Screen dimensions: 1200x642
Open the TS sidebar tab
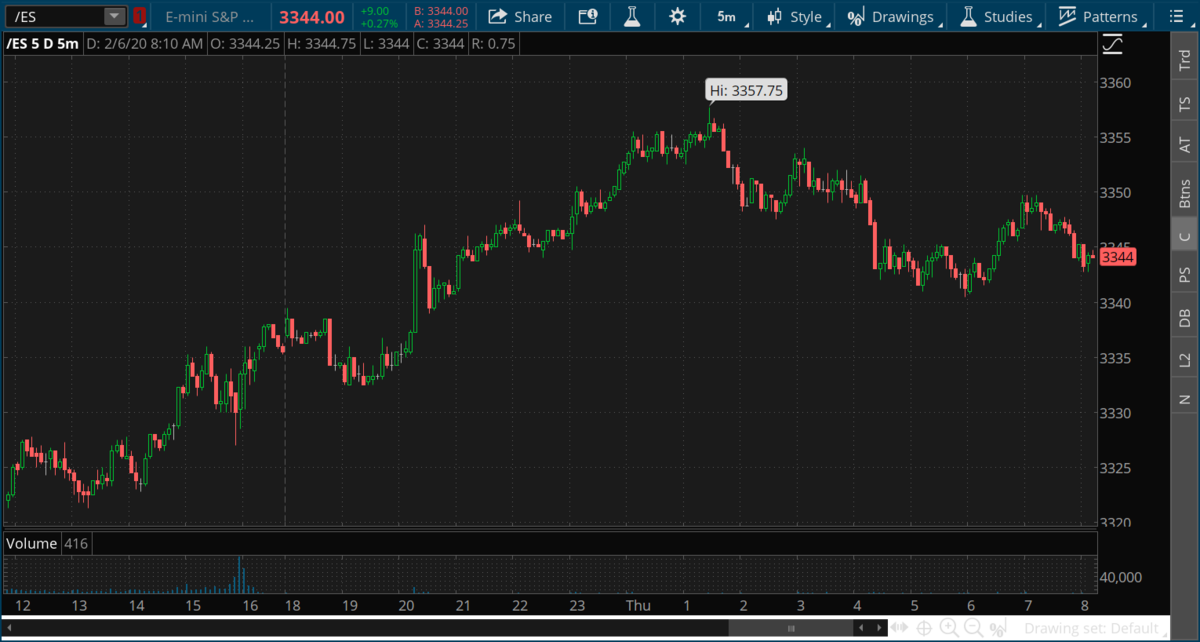click(x=1185, y=103)
